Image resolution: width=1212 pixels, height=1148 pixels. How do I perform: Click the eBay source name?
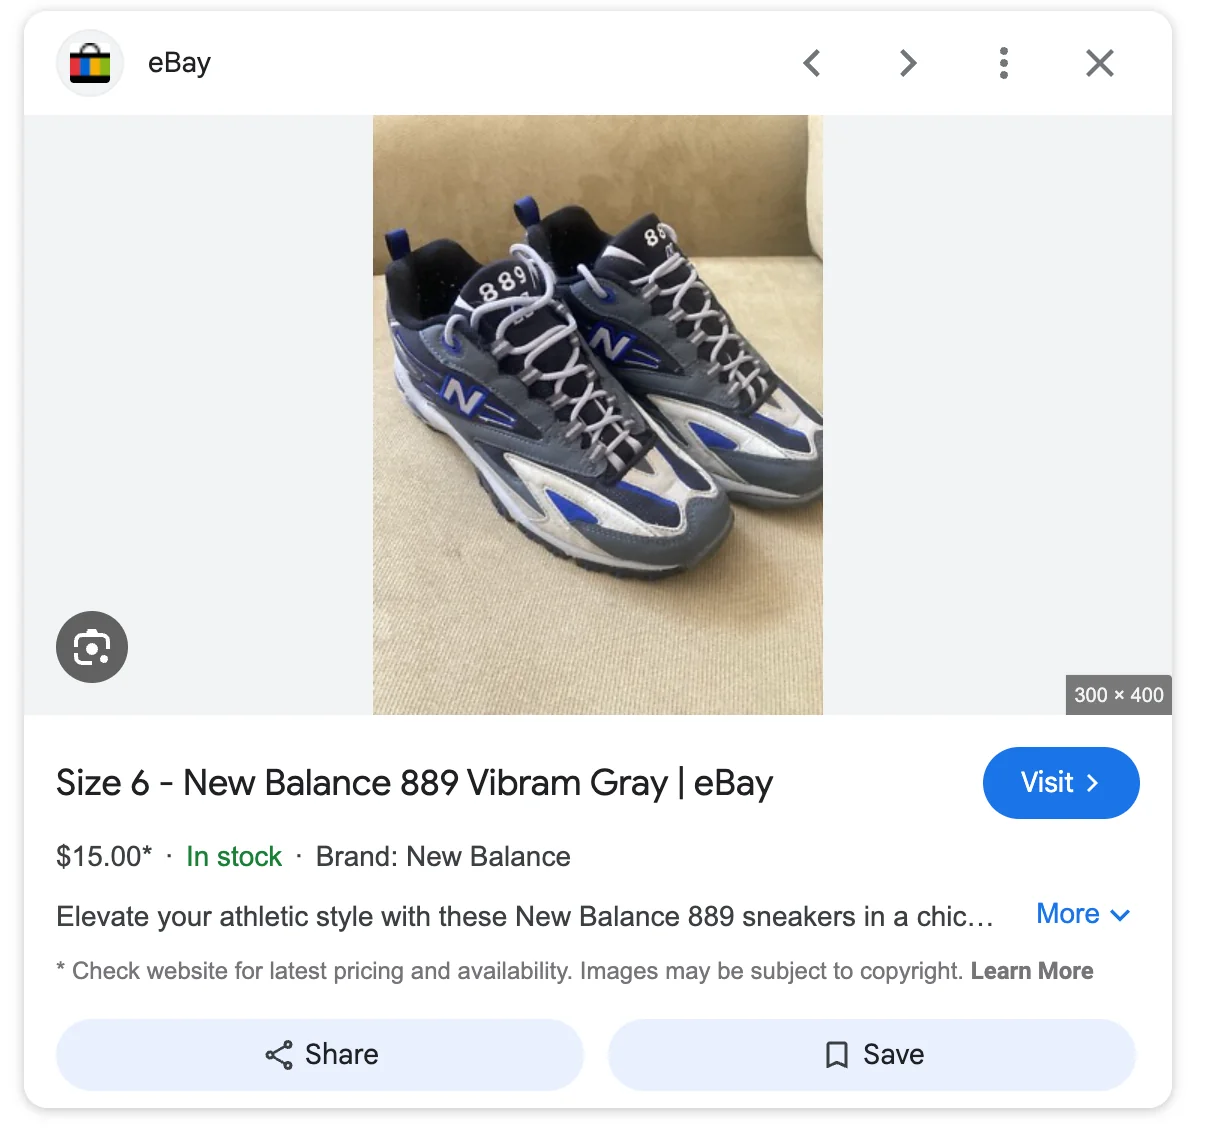click(x=179, y=63)
